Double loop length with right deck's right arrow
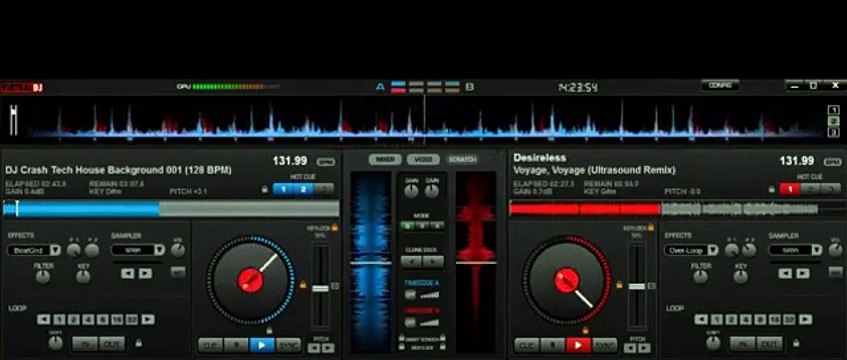 point(805,319)
